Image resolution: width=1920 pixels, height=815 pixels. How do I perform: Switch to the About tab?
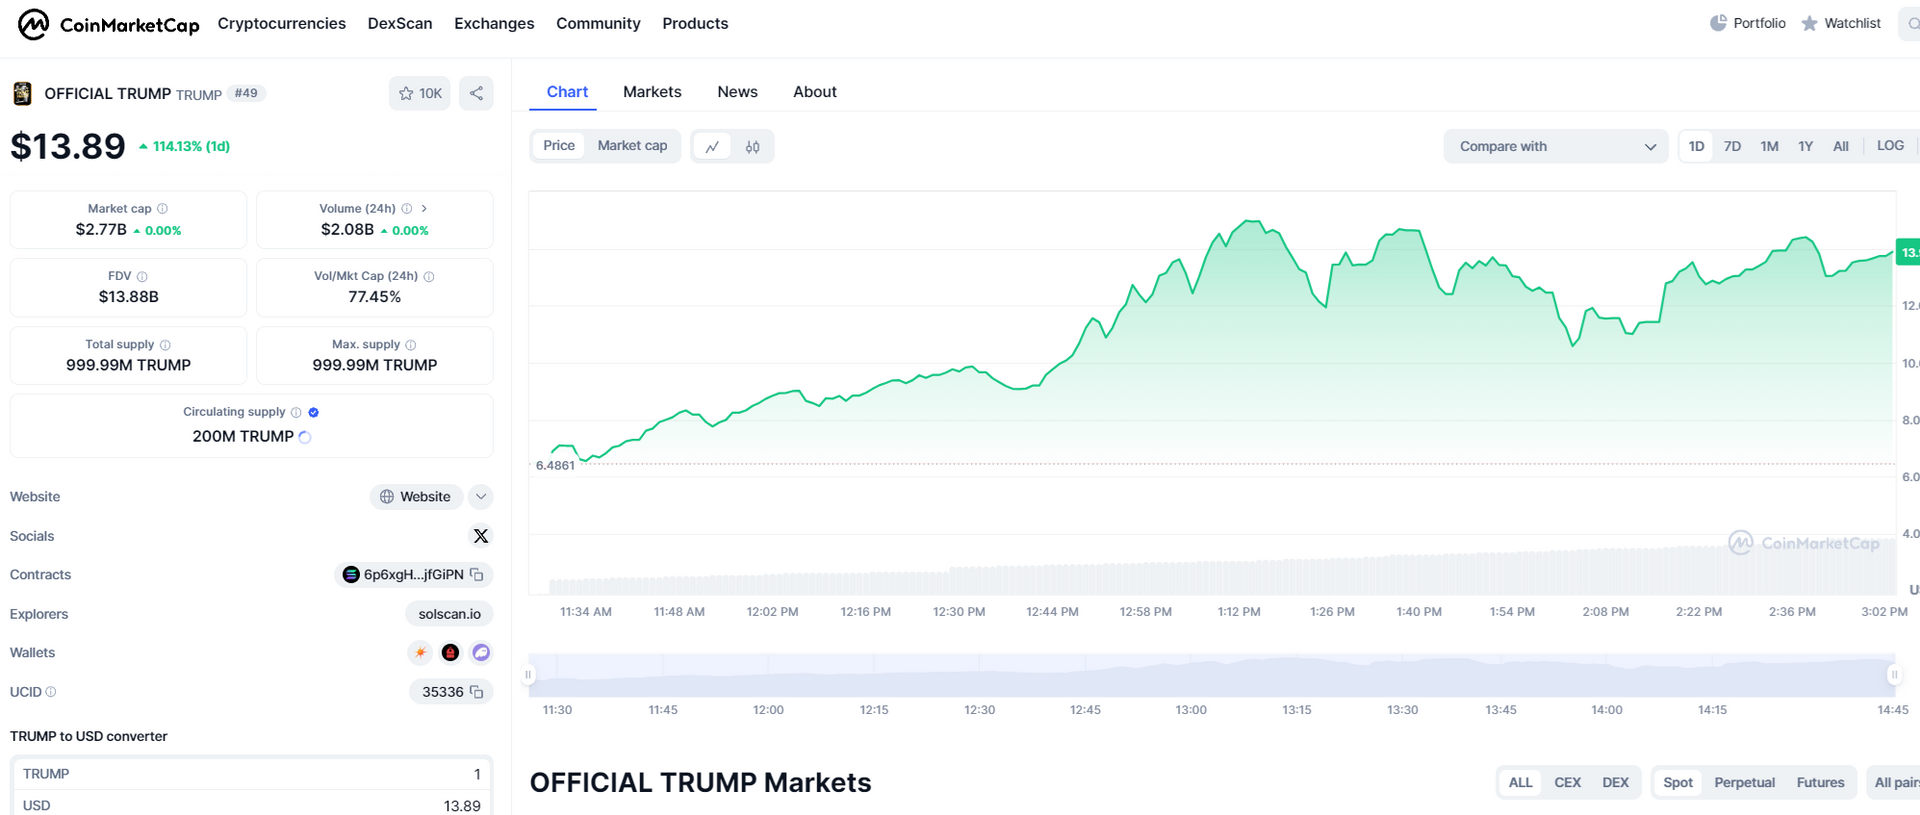[815, 92]
